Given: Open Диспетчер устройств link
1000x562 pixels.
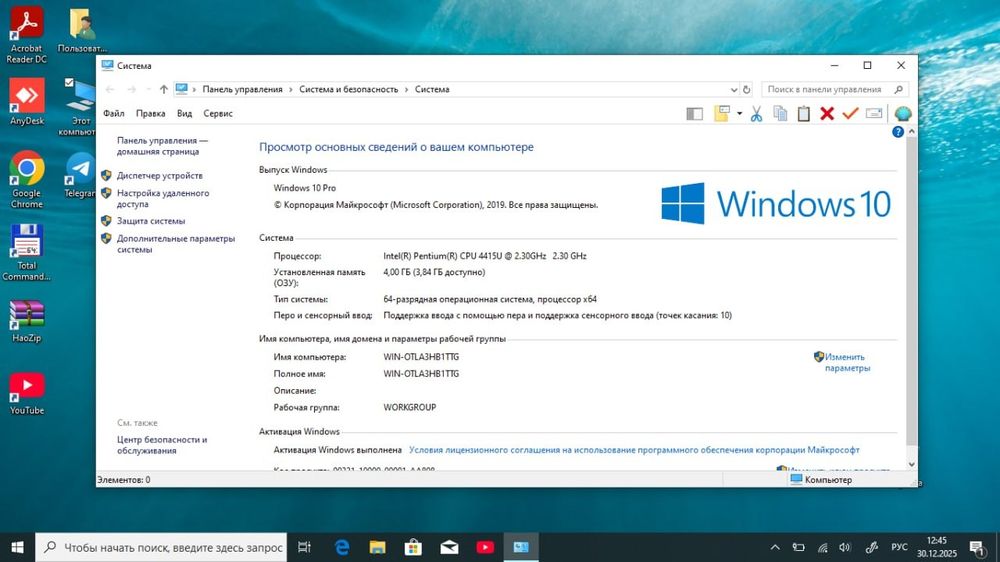Looking at the screenshot, I should click(x=159, y=175).
